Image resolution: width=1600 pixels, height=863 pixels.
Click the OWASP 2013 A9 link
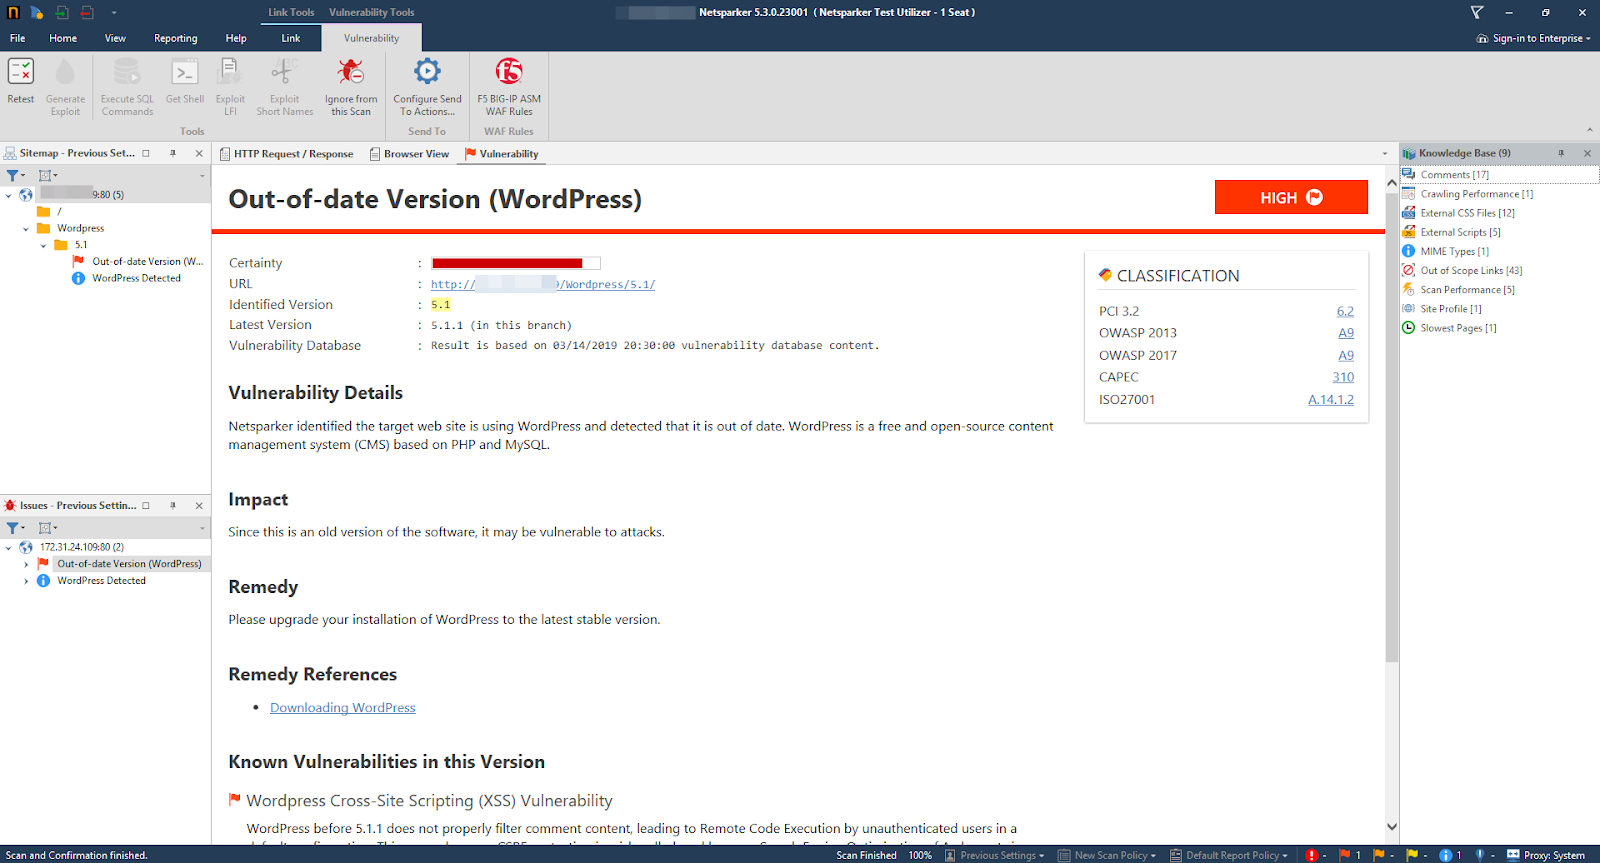tap(1346, 333)
